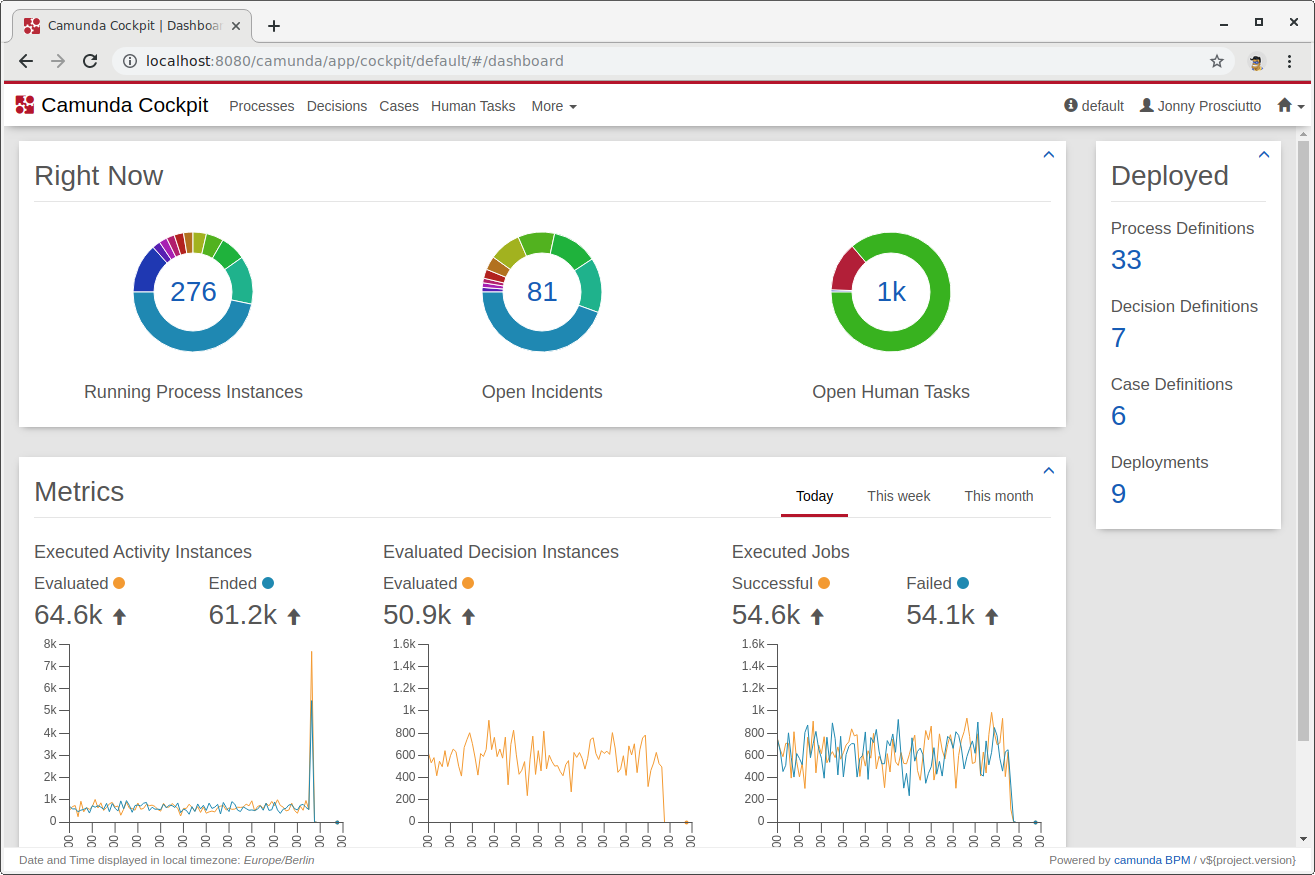Click the Successful jobs orange legend dot
The height and width of the screenshot is (875, 1315).
[x=824, y=583]
